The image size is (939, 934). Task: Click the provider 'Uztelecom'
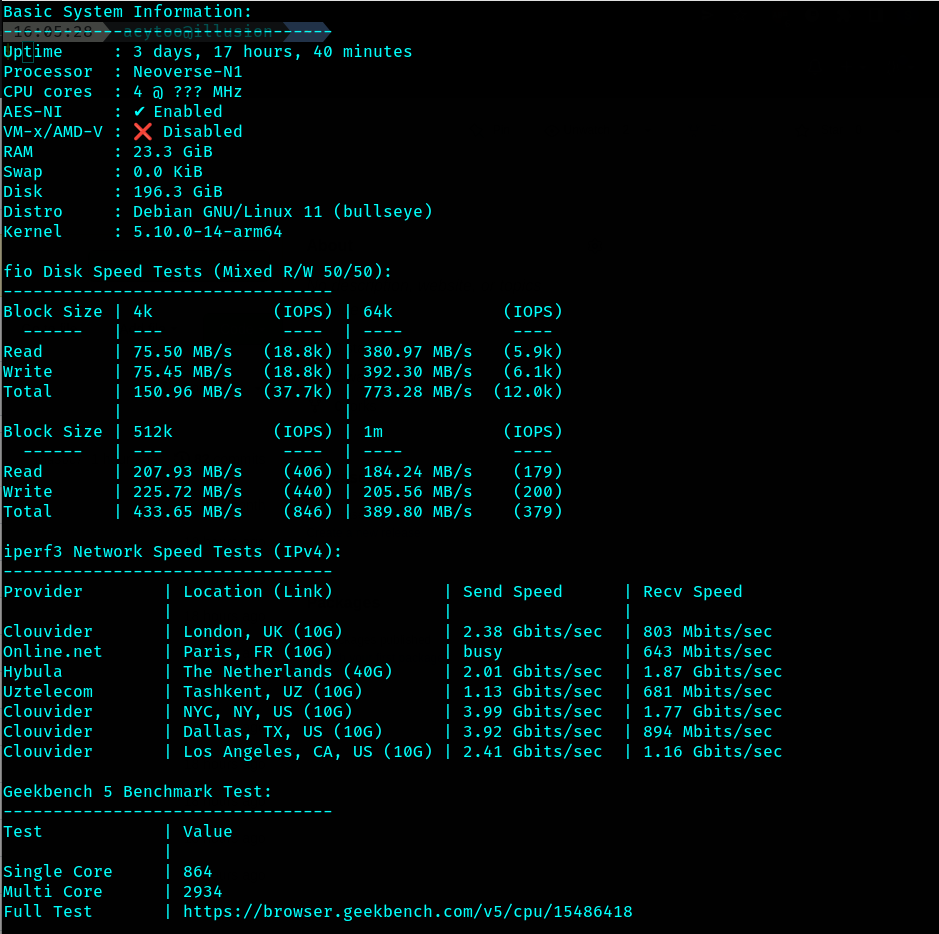[48, 692]
